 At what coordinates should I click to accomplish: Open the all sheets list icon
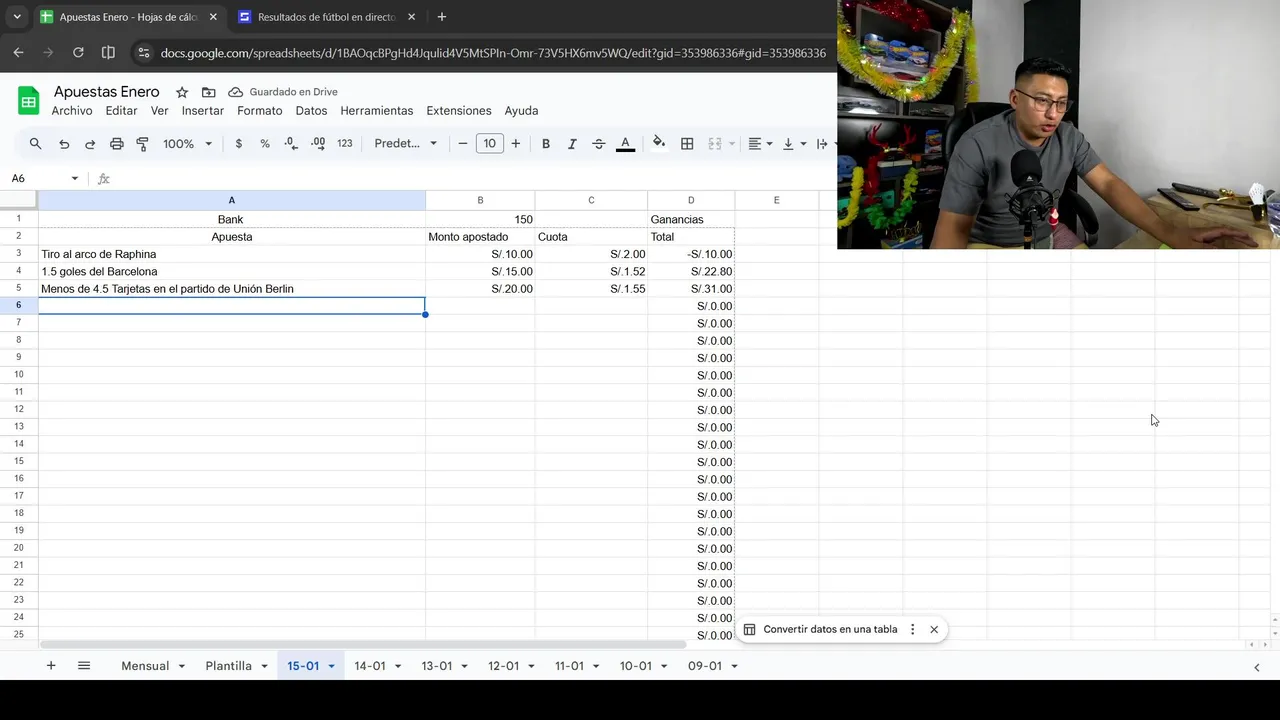click(84, 666)
